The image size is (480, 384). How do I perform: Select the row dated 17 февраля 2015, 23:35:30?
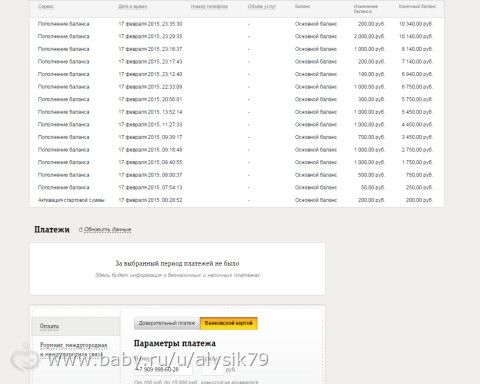pos(237,24)
